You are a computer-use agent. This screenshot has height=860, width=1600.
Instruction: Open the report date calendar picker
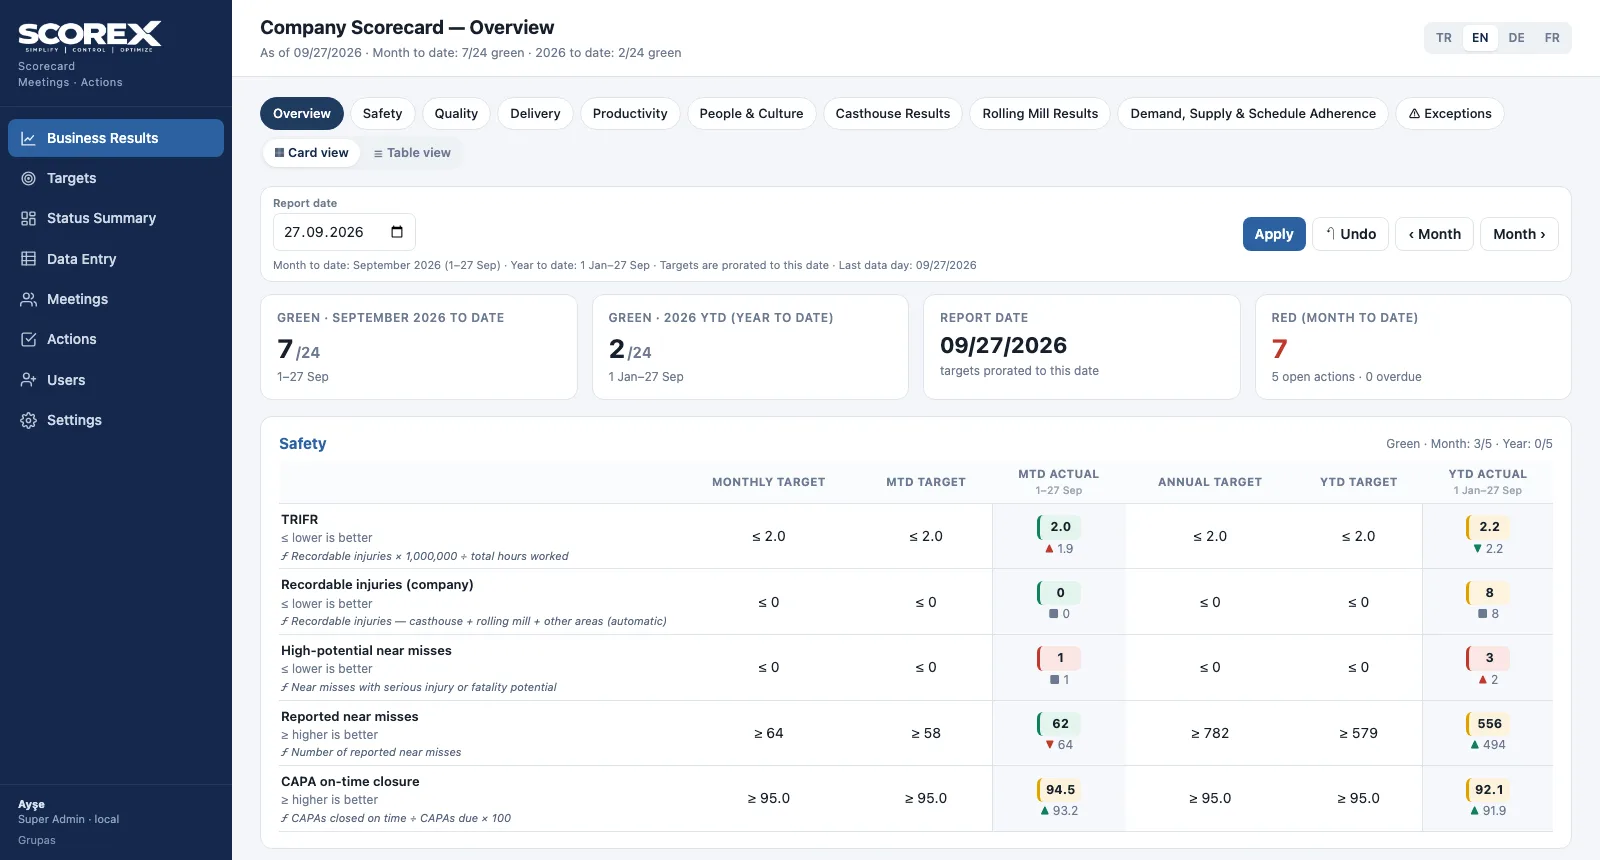tap(397, 232)
